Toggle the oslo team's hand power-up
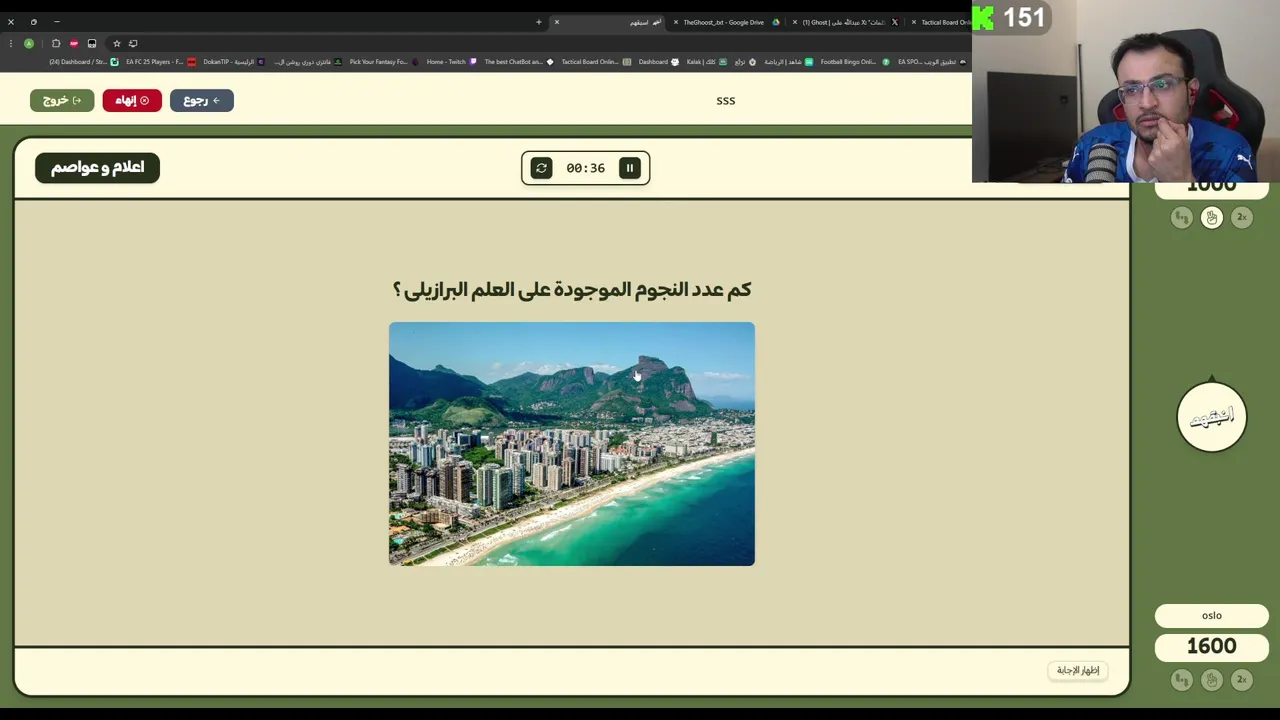The width and height of the screenshot is (1280, 720). pos(1212,680)
